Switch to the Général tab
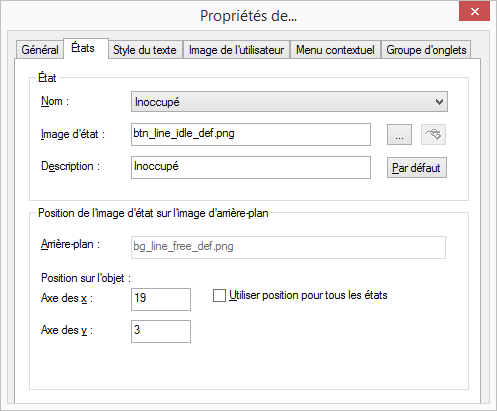 pyautogui.click(x=40, y=50)
